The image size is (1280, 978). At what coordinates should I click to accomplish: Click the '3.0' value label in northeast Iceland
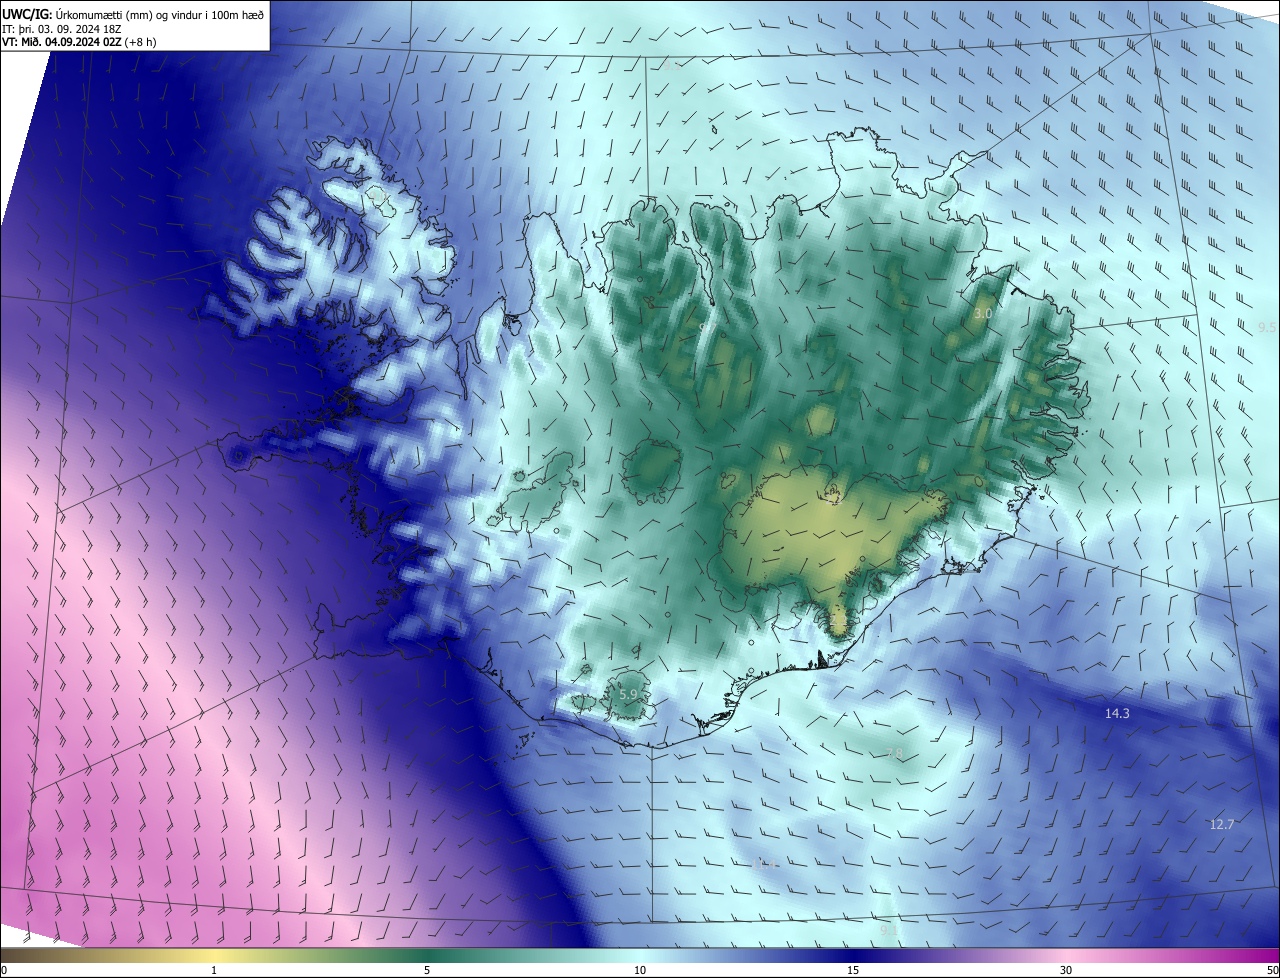(x=983, y=313)
